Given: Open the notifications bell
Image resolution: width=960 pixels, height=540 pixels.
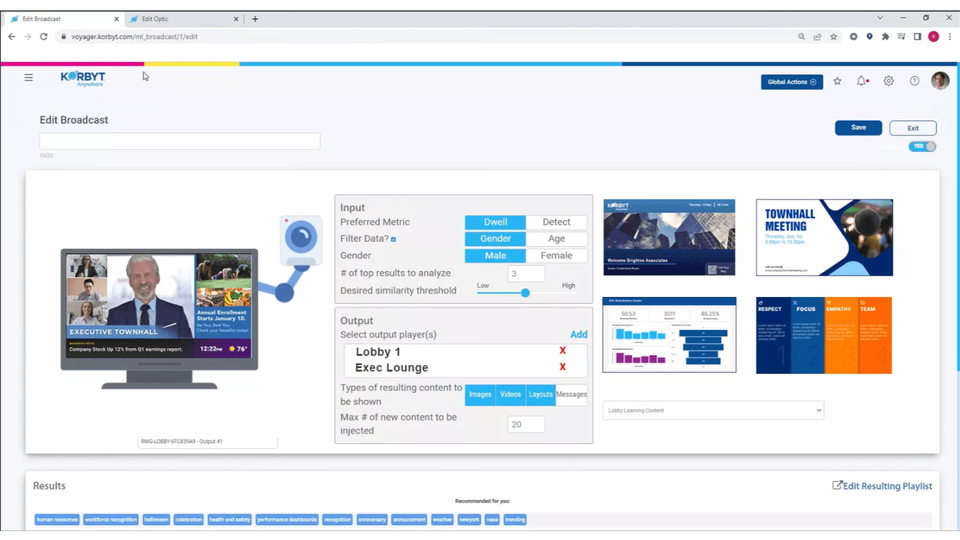Looking at the screenshot, I should (x=861, y=82).
